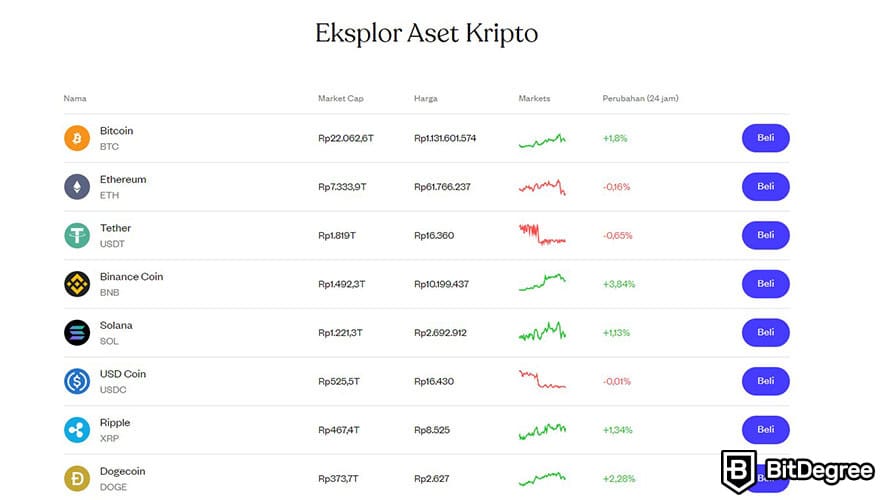View Bitcoin's green market sparkline chart
The width and height of the screenshot is (880, 500).
pos(542,140)
